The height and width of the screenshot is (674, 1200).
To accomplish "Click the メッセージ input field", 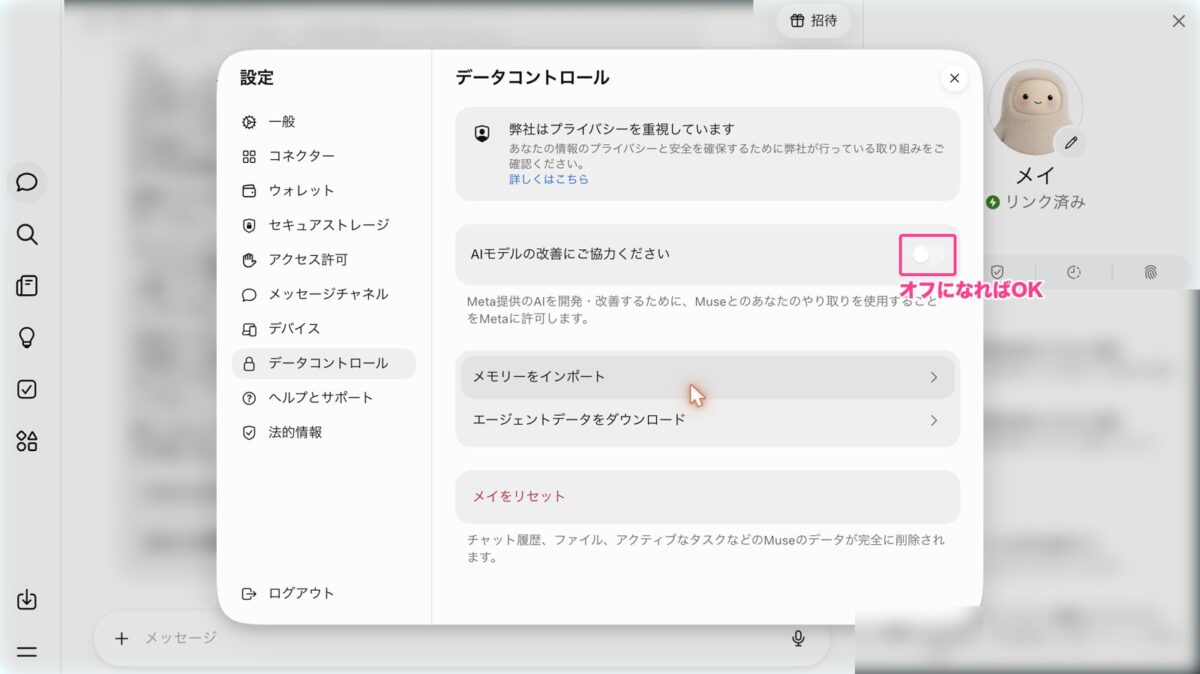I will pos(460,638).
